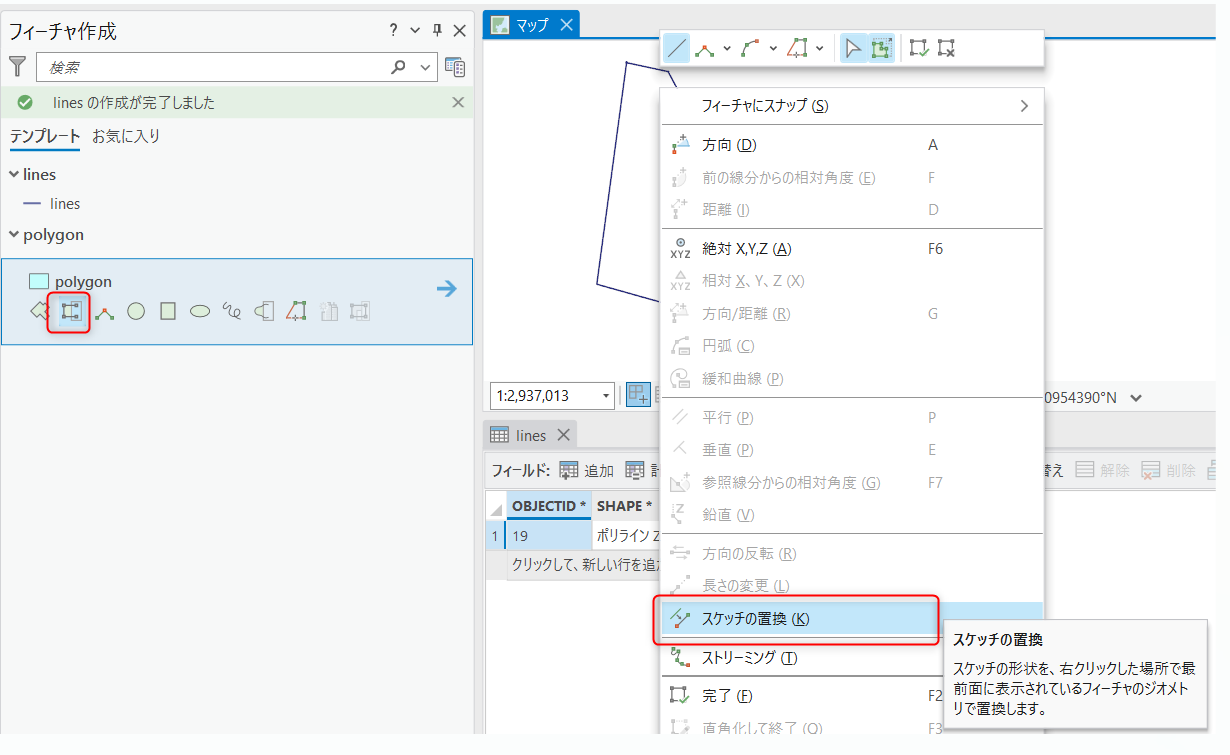1230x755 pixels.
Task: Toggle the grid snapping button next to the scale box
Action: coord(637,396)
